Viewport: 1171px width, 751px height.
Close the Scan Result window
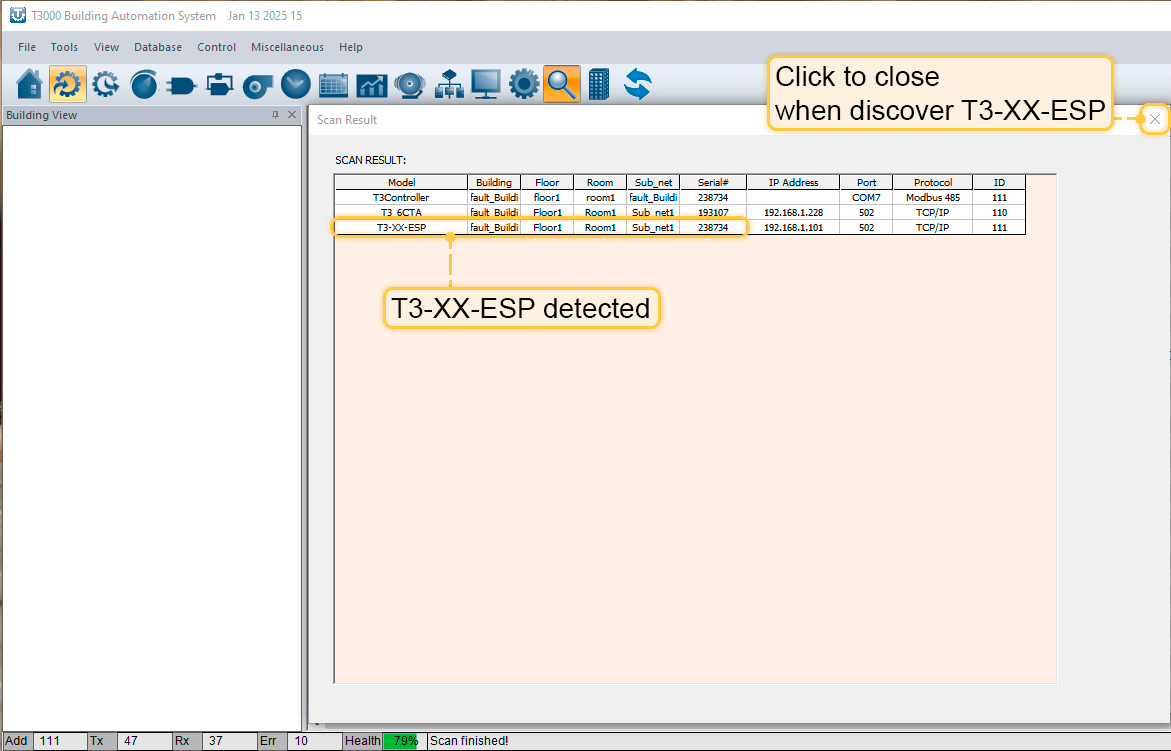click(x=1155, y=119)
